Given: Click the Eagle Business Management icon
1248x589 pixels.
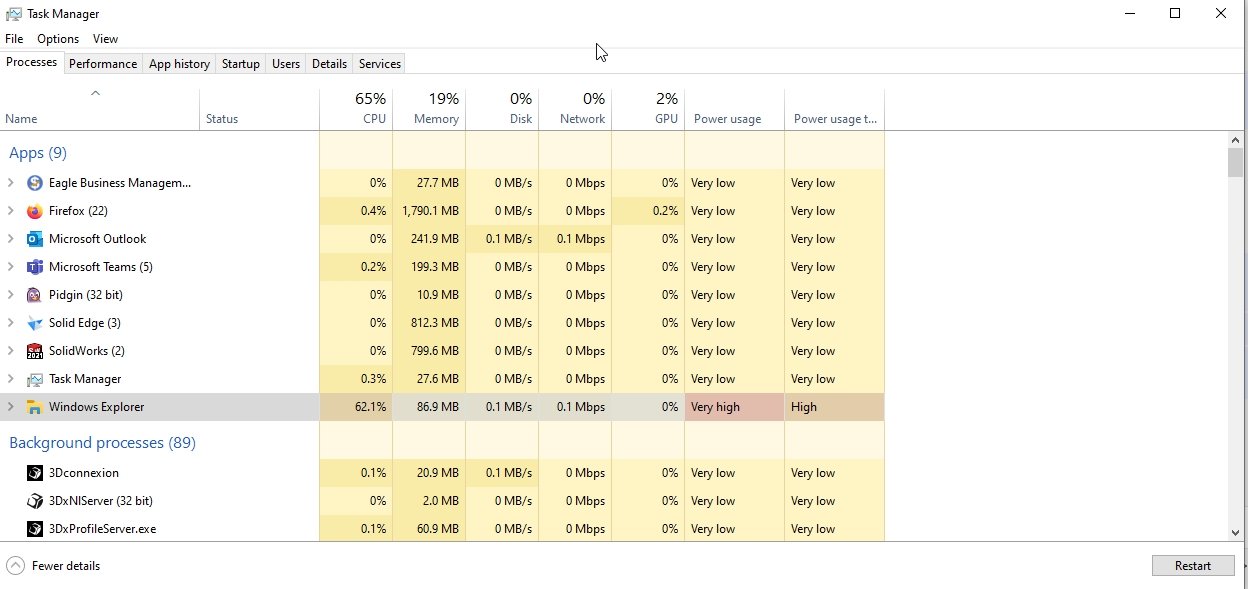Looking at the screenshot, I should (x=35, y=183).
